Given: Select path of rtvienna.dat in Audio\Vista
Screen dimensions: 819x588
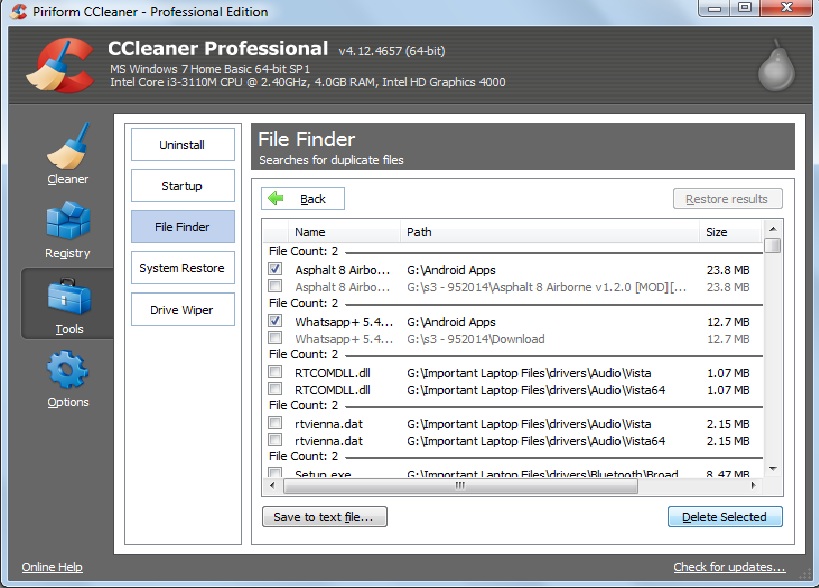Looking at the screenshot, I should 529,424.
